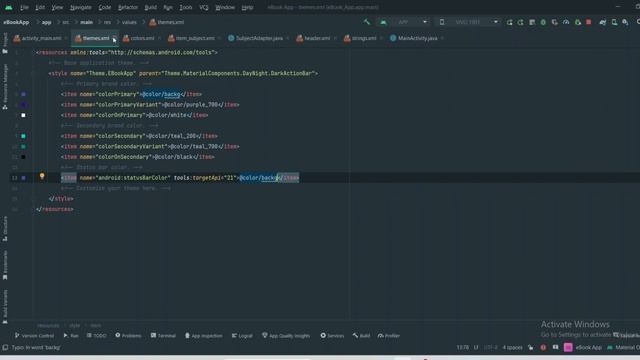
Task: Click the SDK Manager icon
Action: (x=625, y=22)
